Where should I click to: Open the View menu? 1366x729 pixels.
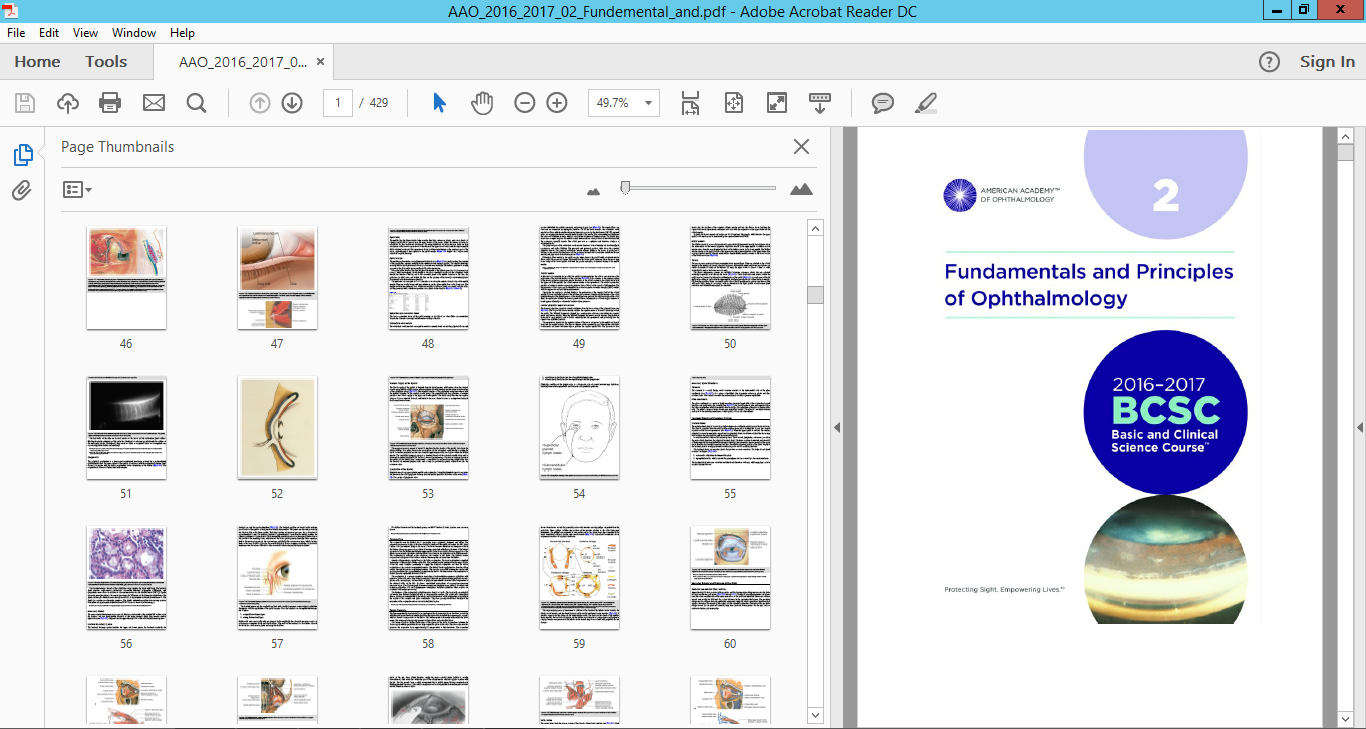[x=86, y=33]
